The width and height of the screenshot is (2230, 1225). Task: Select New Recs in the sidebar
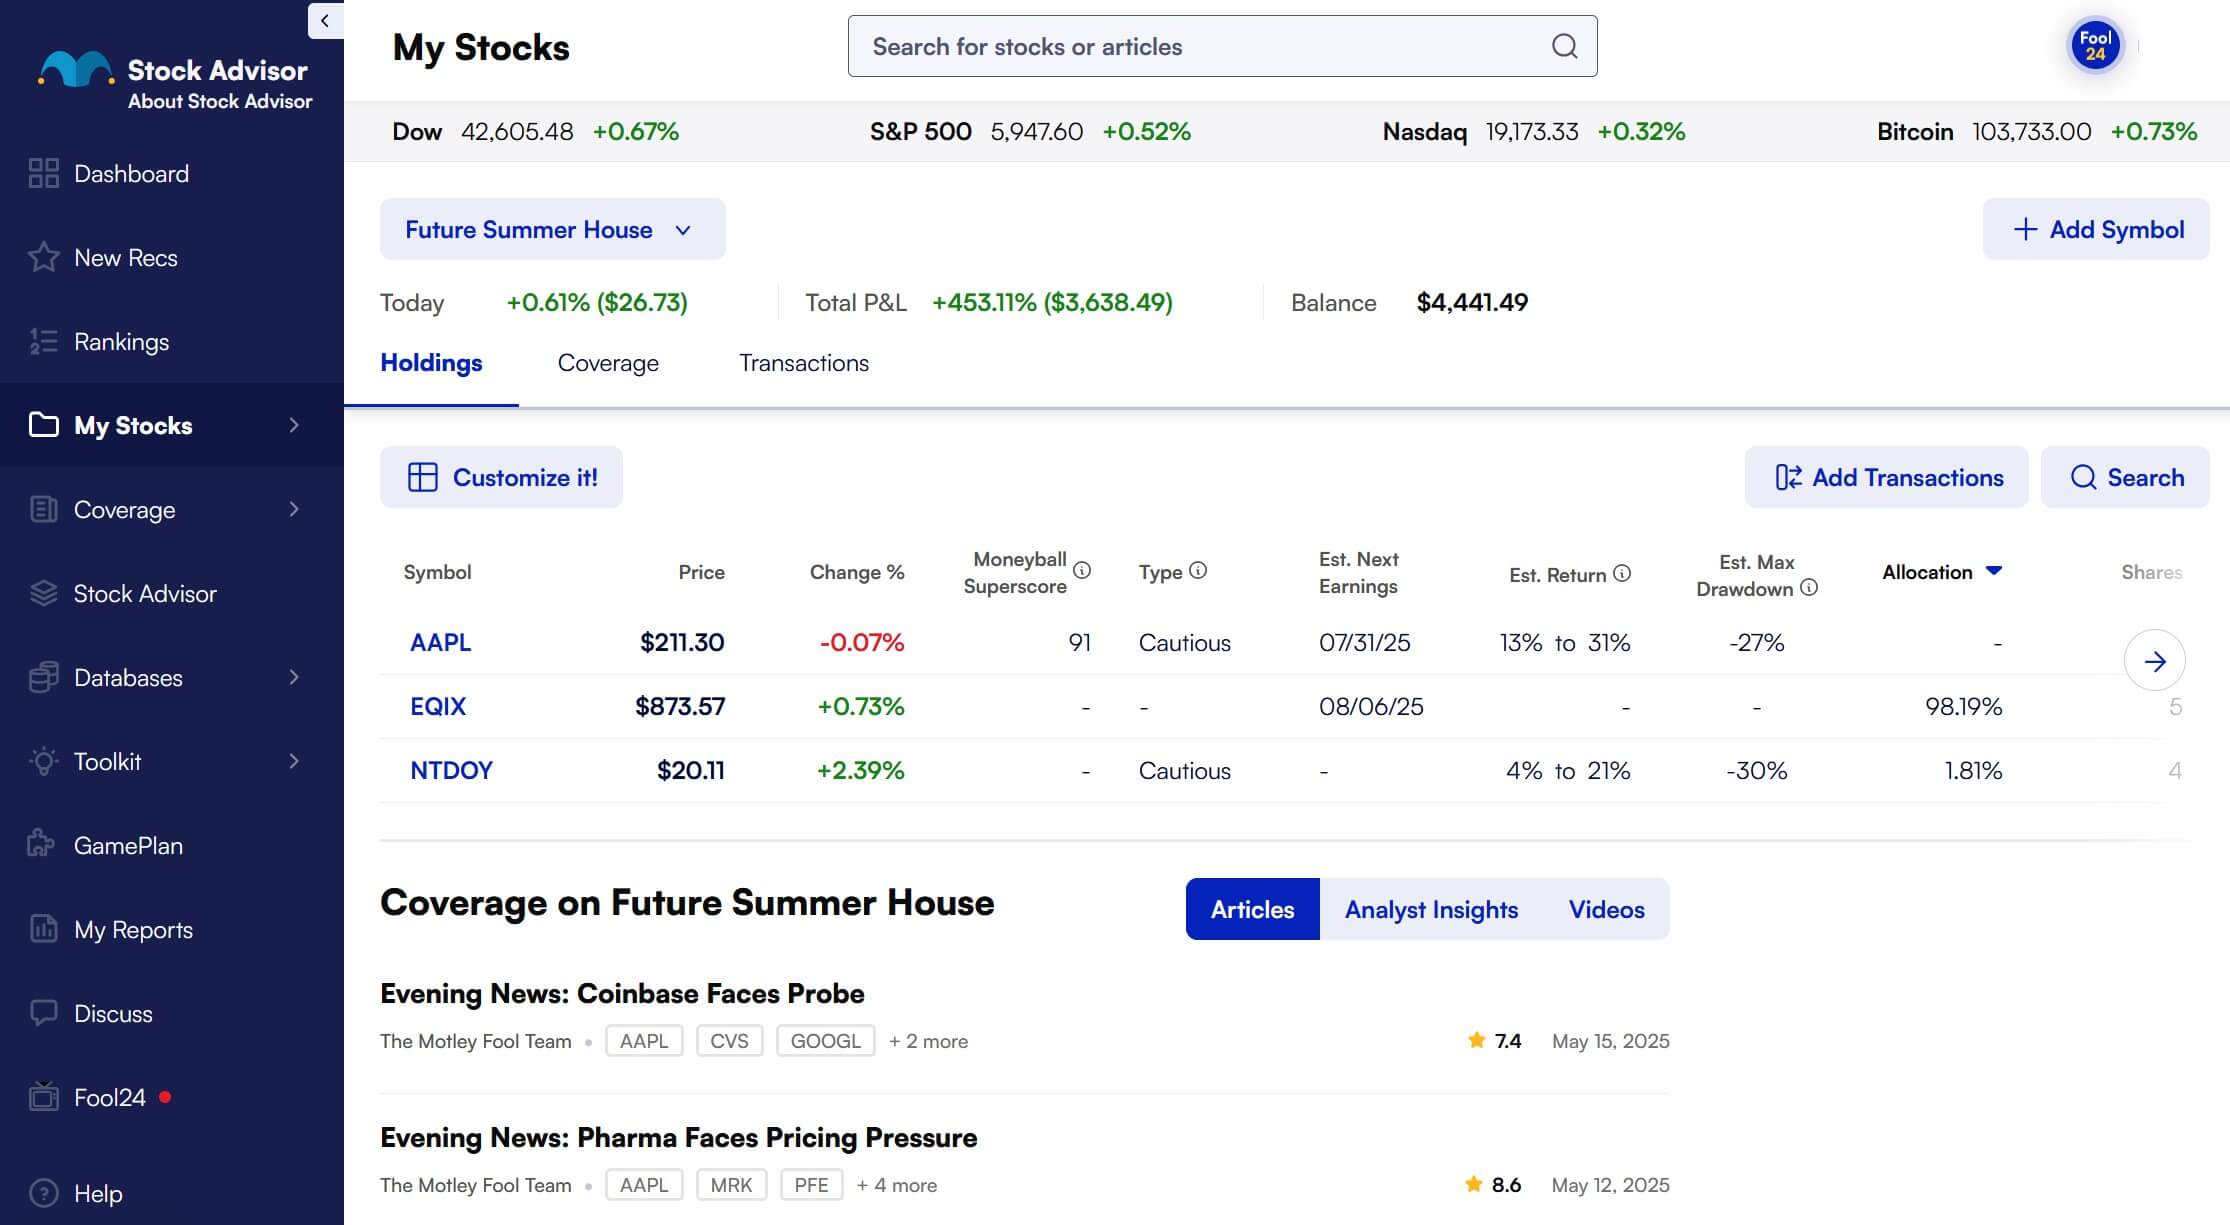point(123,257)
